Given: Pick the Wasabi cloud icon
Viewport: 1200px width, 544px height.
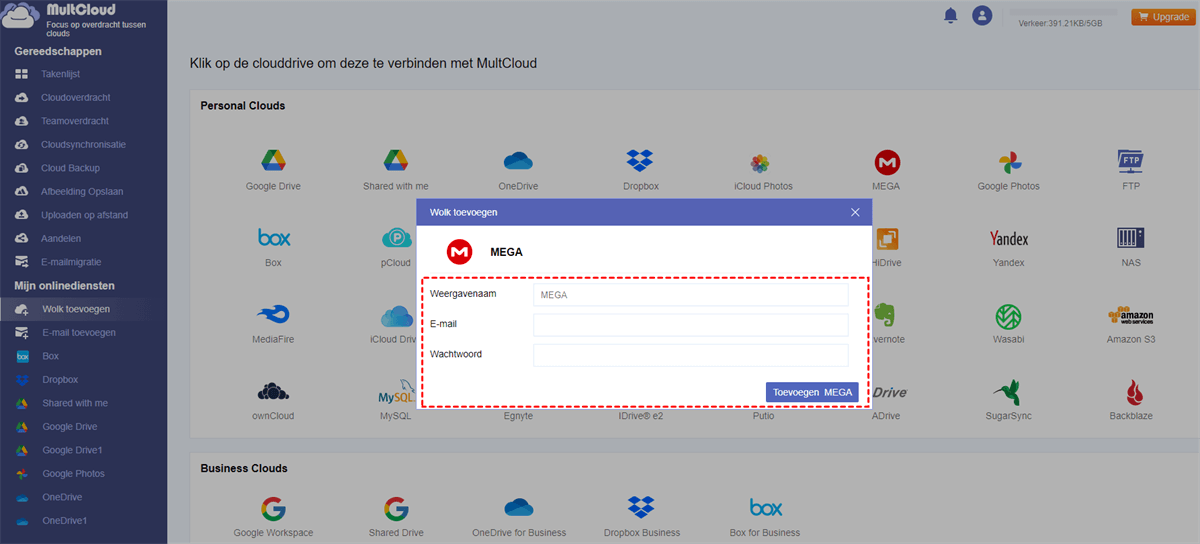Looking at the screenshot, I should pos(1008,316).
